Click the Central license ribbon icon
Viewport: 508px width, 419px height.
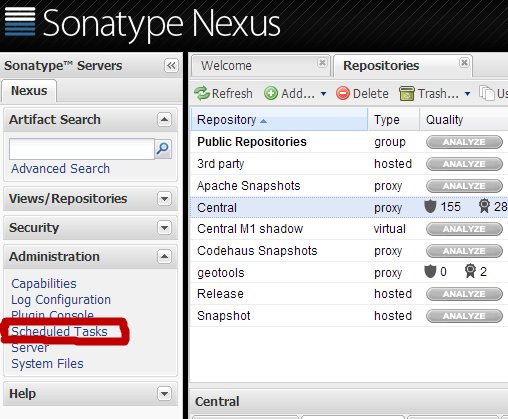[x=484, y=206]
